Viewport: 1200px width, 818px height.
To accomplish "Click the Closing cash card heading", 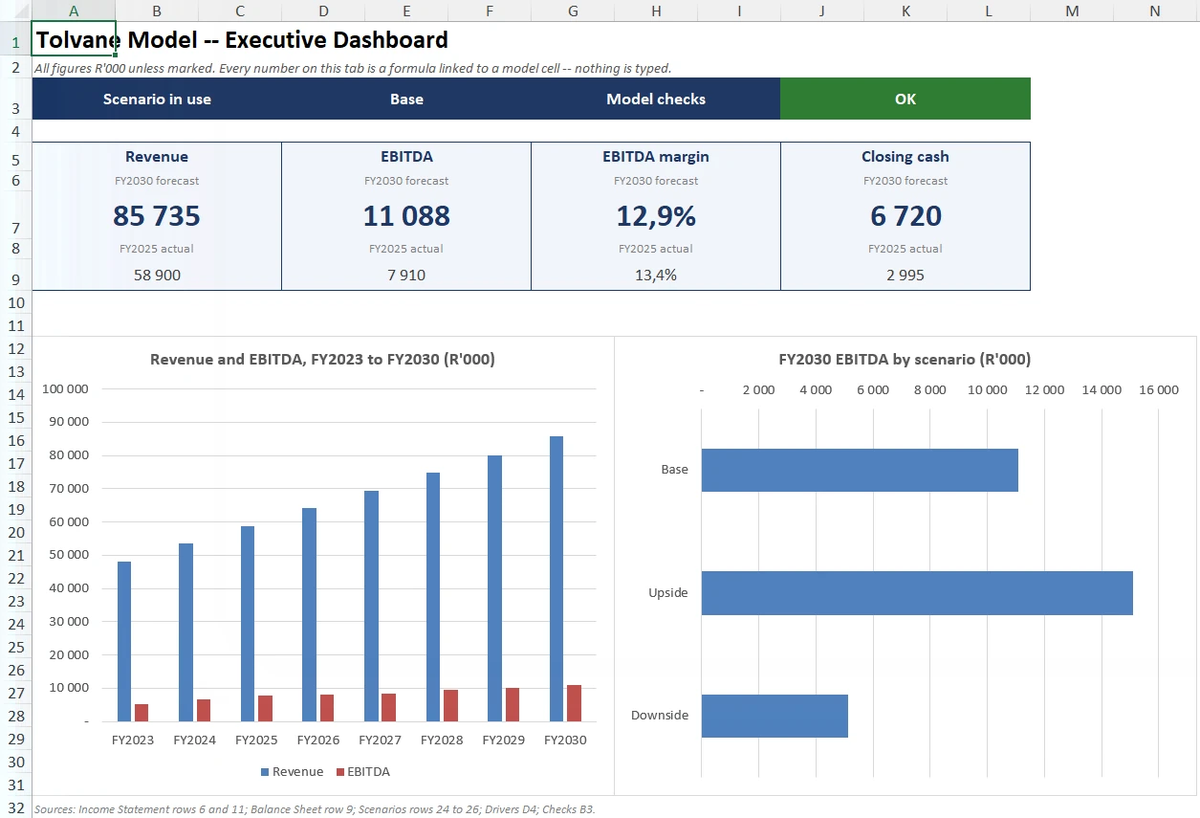I will [x=905, y=156].
